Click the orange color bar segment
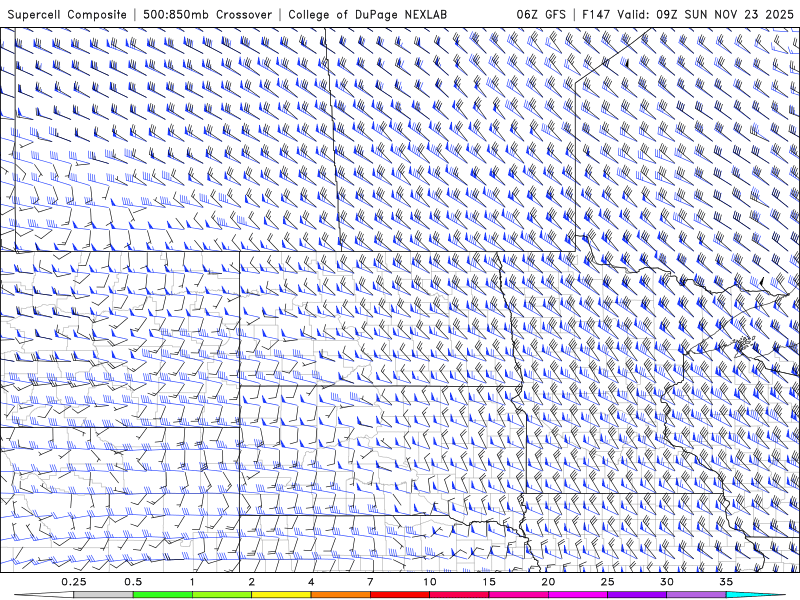The image size is (800, 600). [340, 595]
